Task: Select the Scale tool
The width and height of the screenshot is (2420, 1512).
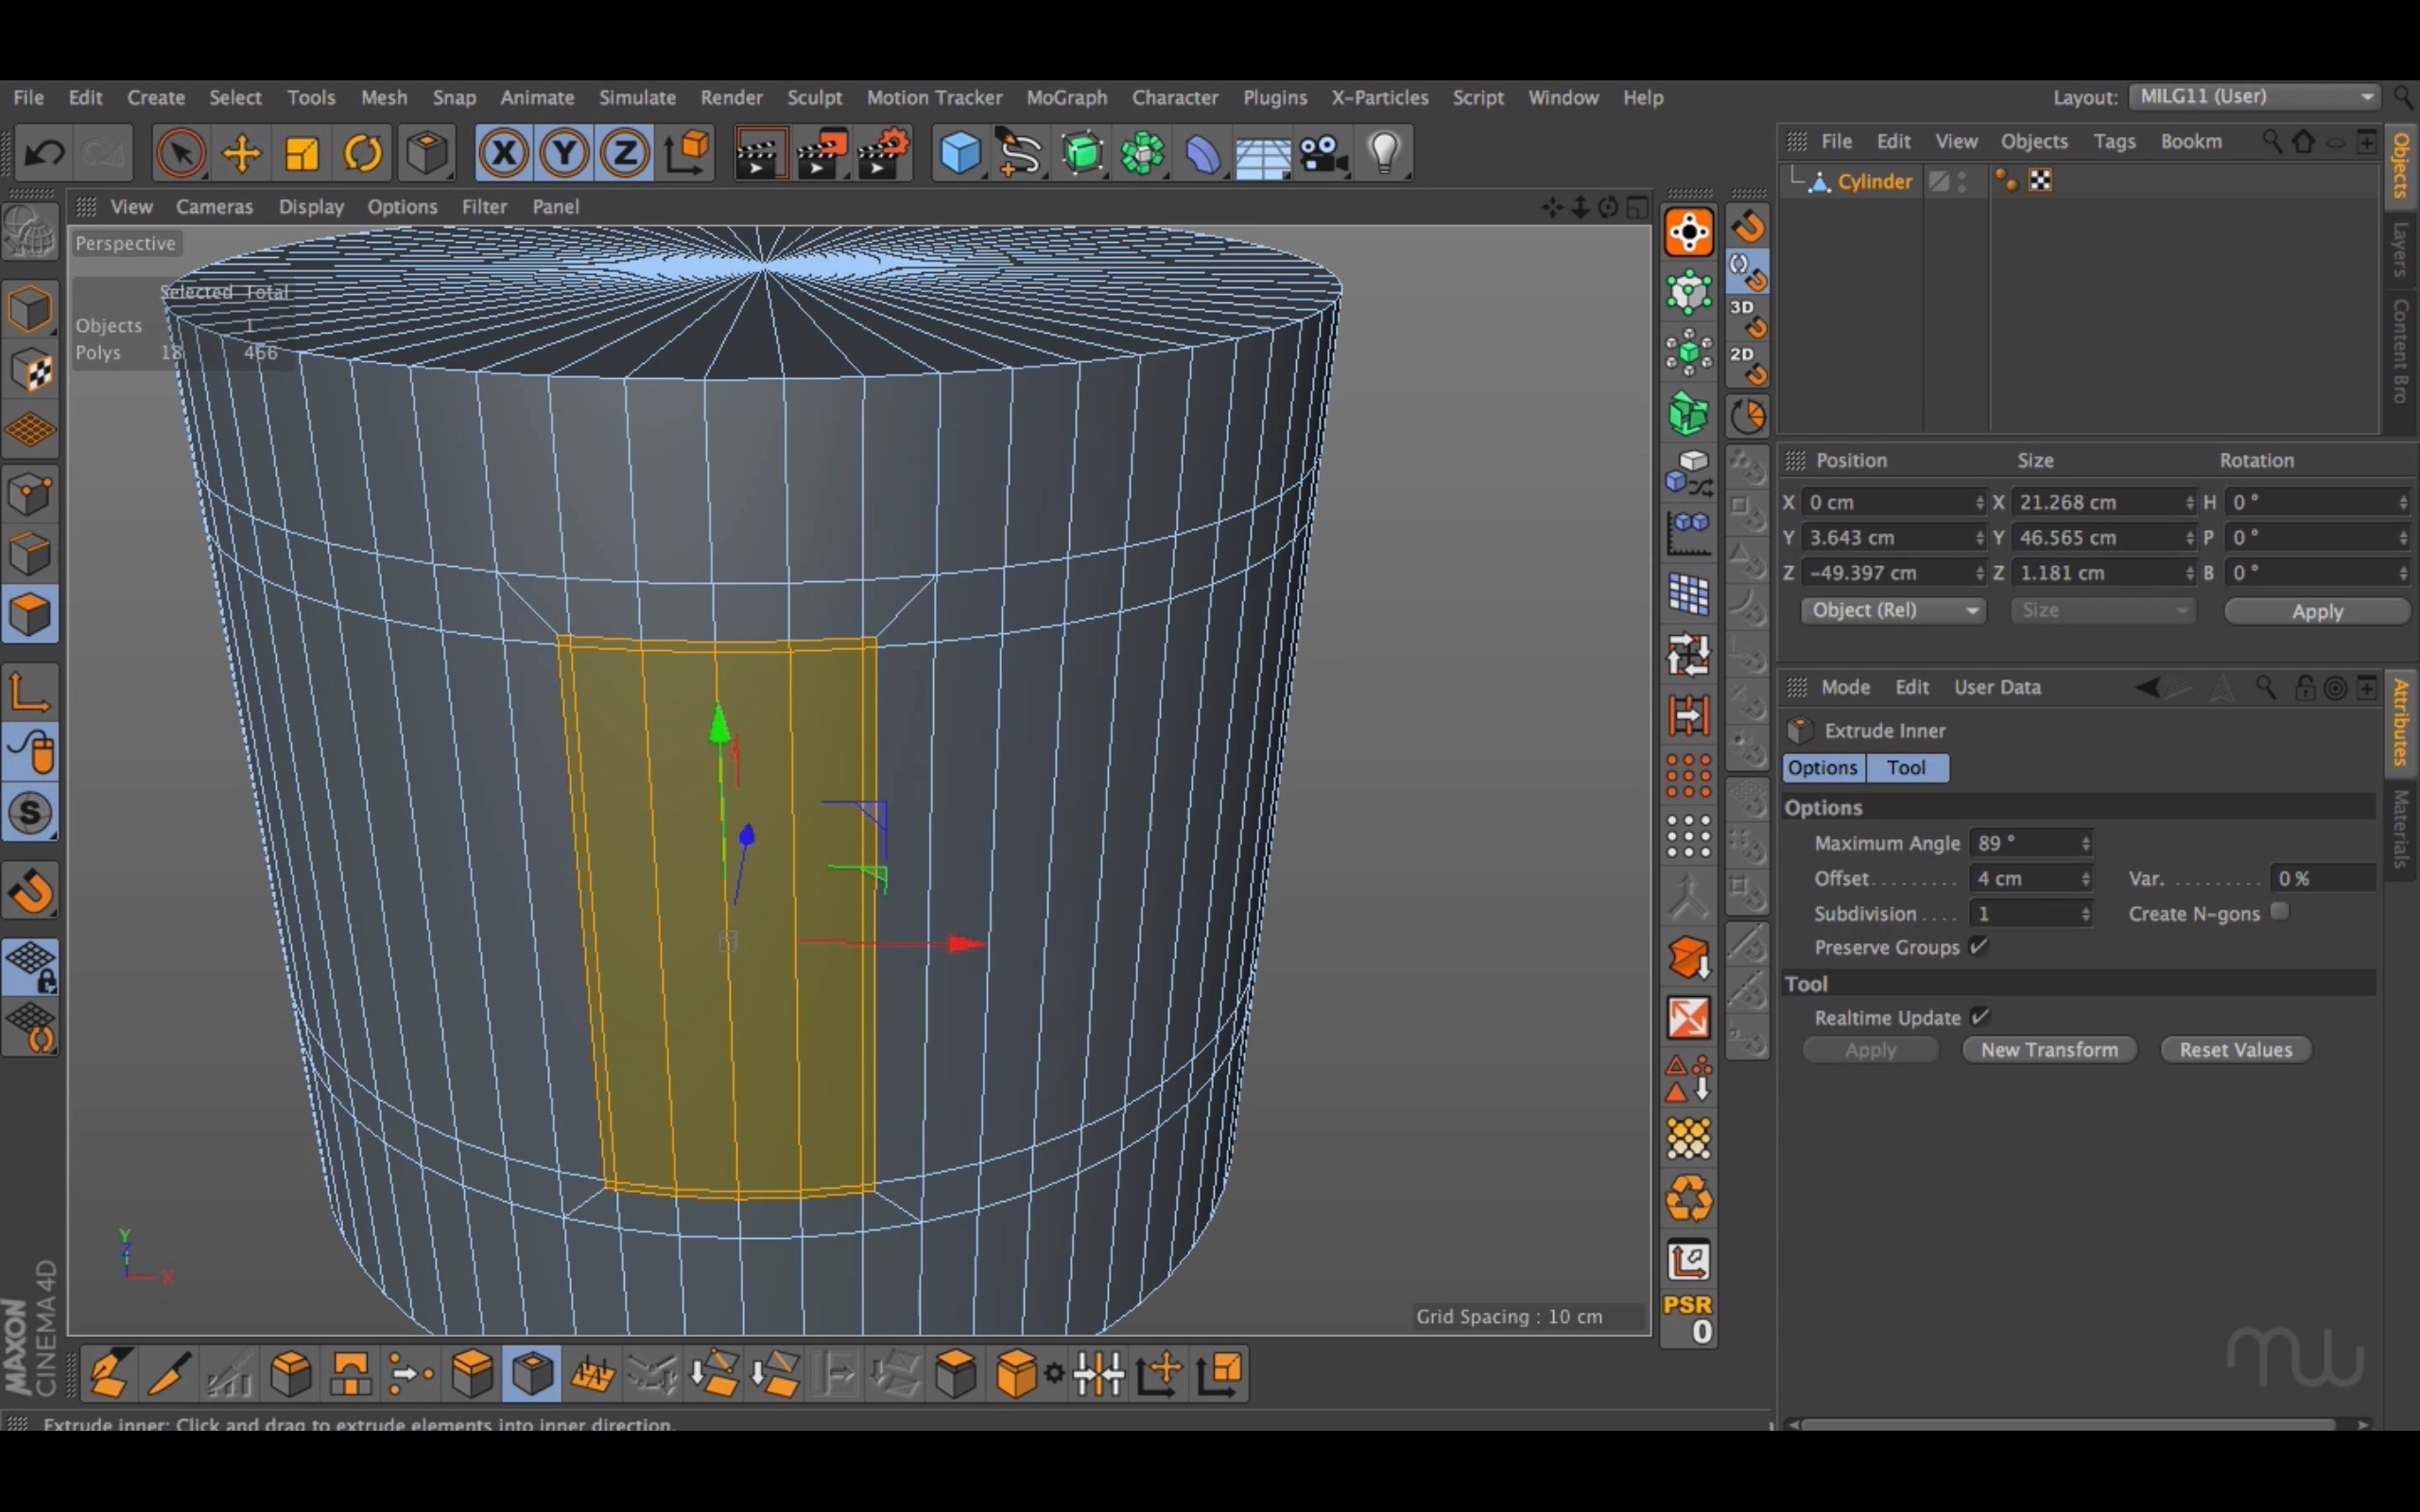Action: (302, 153)
